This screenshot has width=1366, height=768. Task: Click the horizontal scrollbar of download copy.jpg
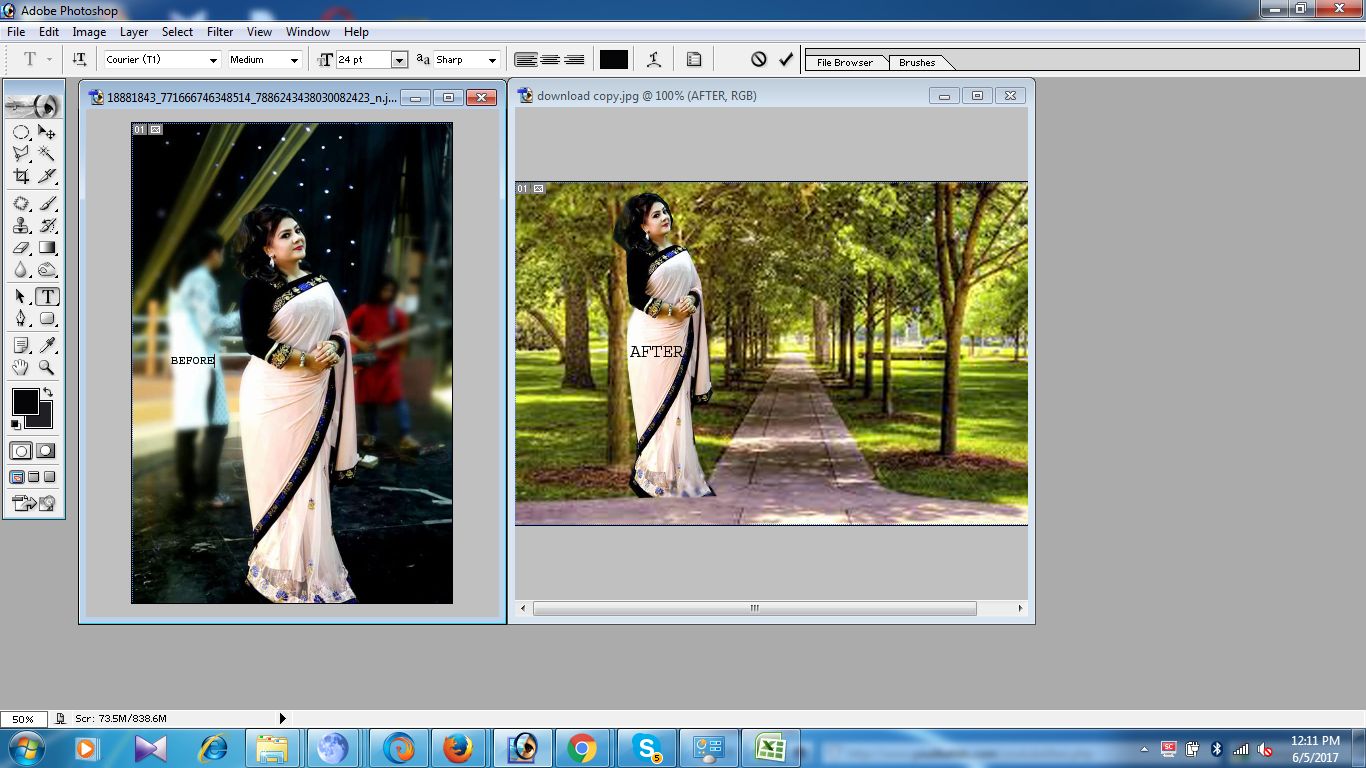point(753,608)
